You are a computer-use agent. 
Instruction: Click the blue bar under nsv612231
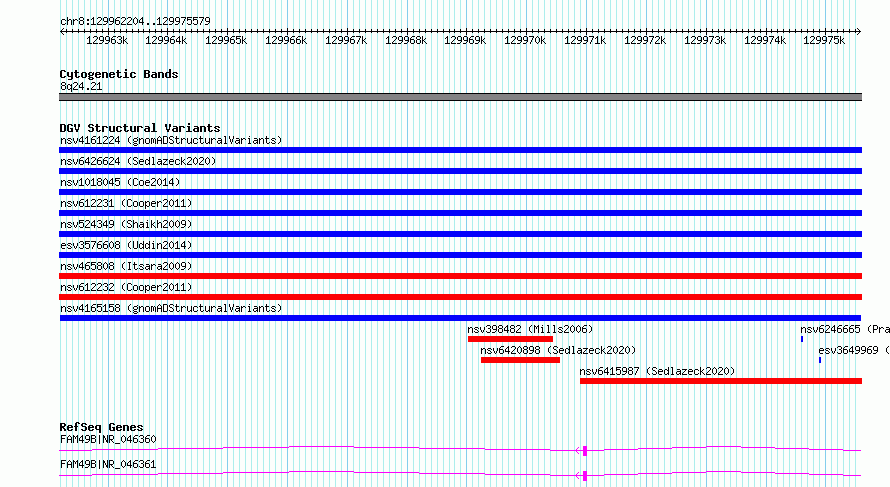click(460, 213)
